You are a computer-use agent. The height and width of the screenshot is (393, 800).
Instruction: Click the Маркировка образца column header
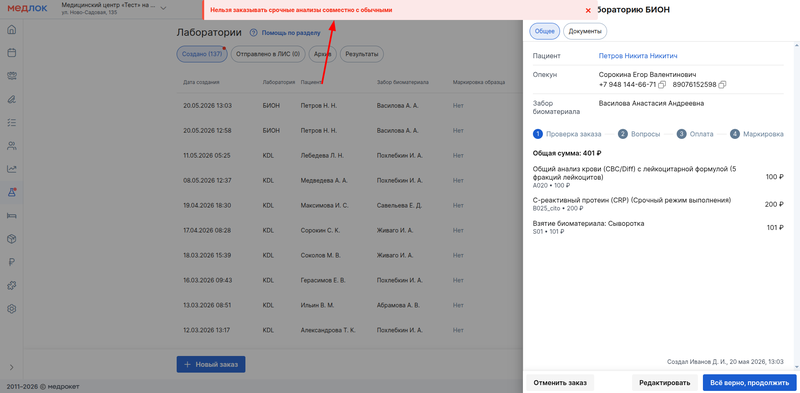[x=479, y=82]
